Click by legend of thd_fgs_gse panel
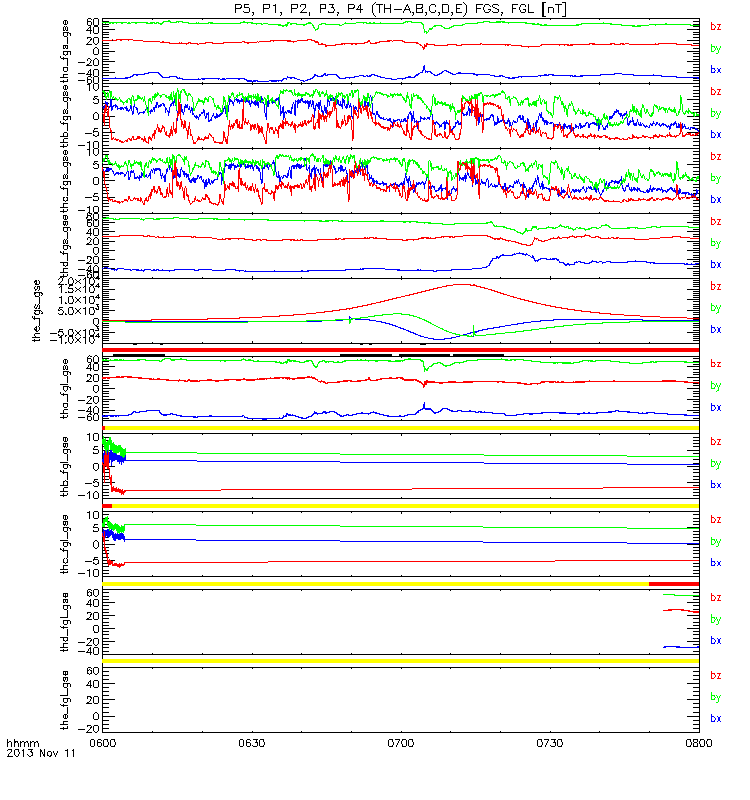 pyautogui.click(x=715, y=243)
